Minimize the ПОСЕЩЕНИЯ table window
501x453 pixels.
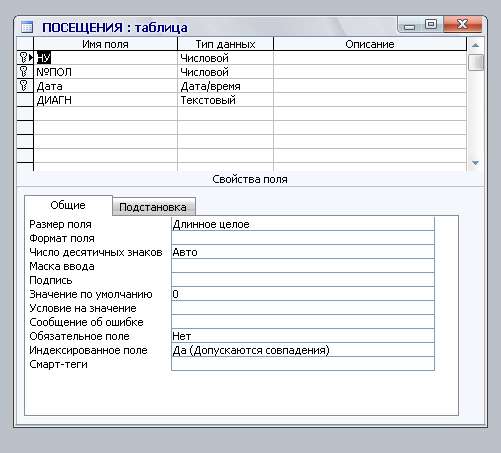tap(410, 26)
